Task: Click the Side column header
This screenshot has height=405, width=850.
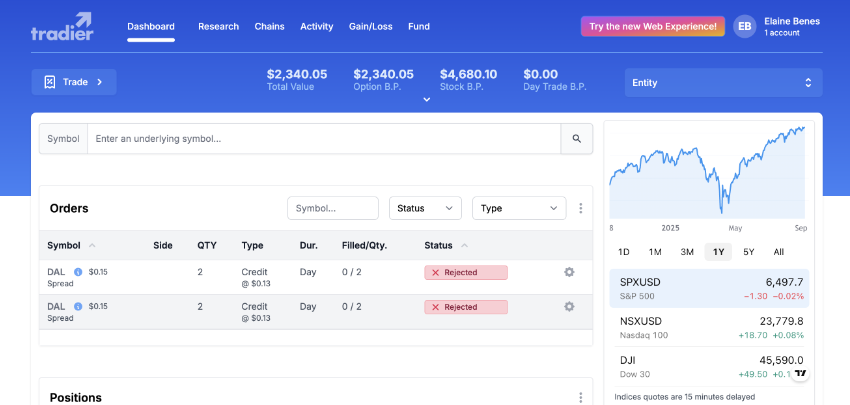Action: click(x=163, y=246)
